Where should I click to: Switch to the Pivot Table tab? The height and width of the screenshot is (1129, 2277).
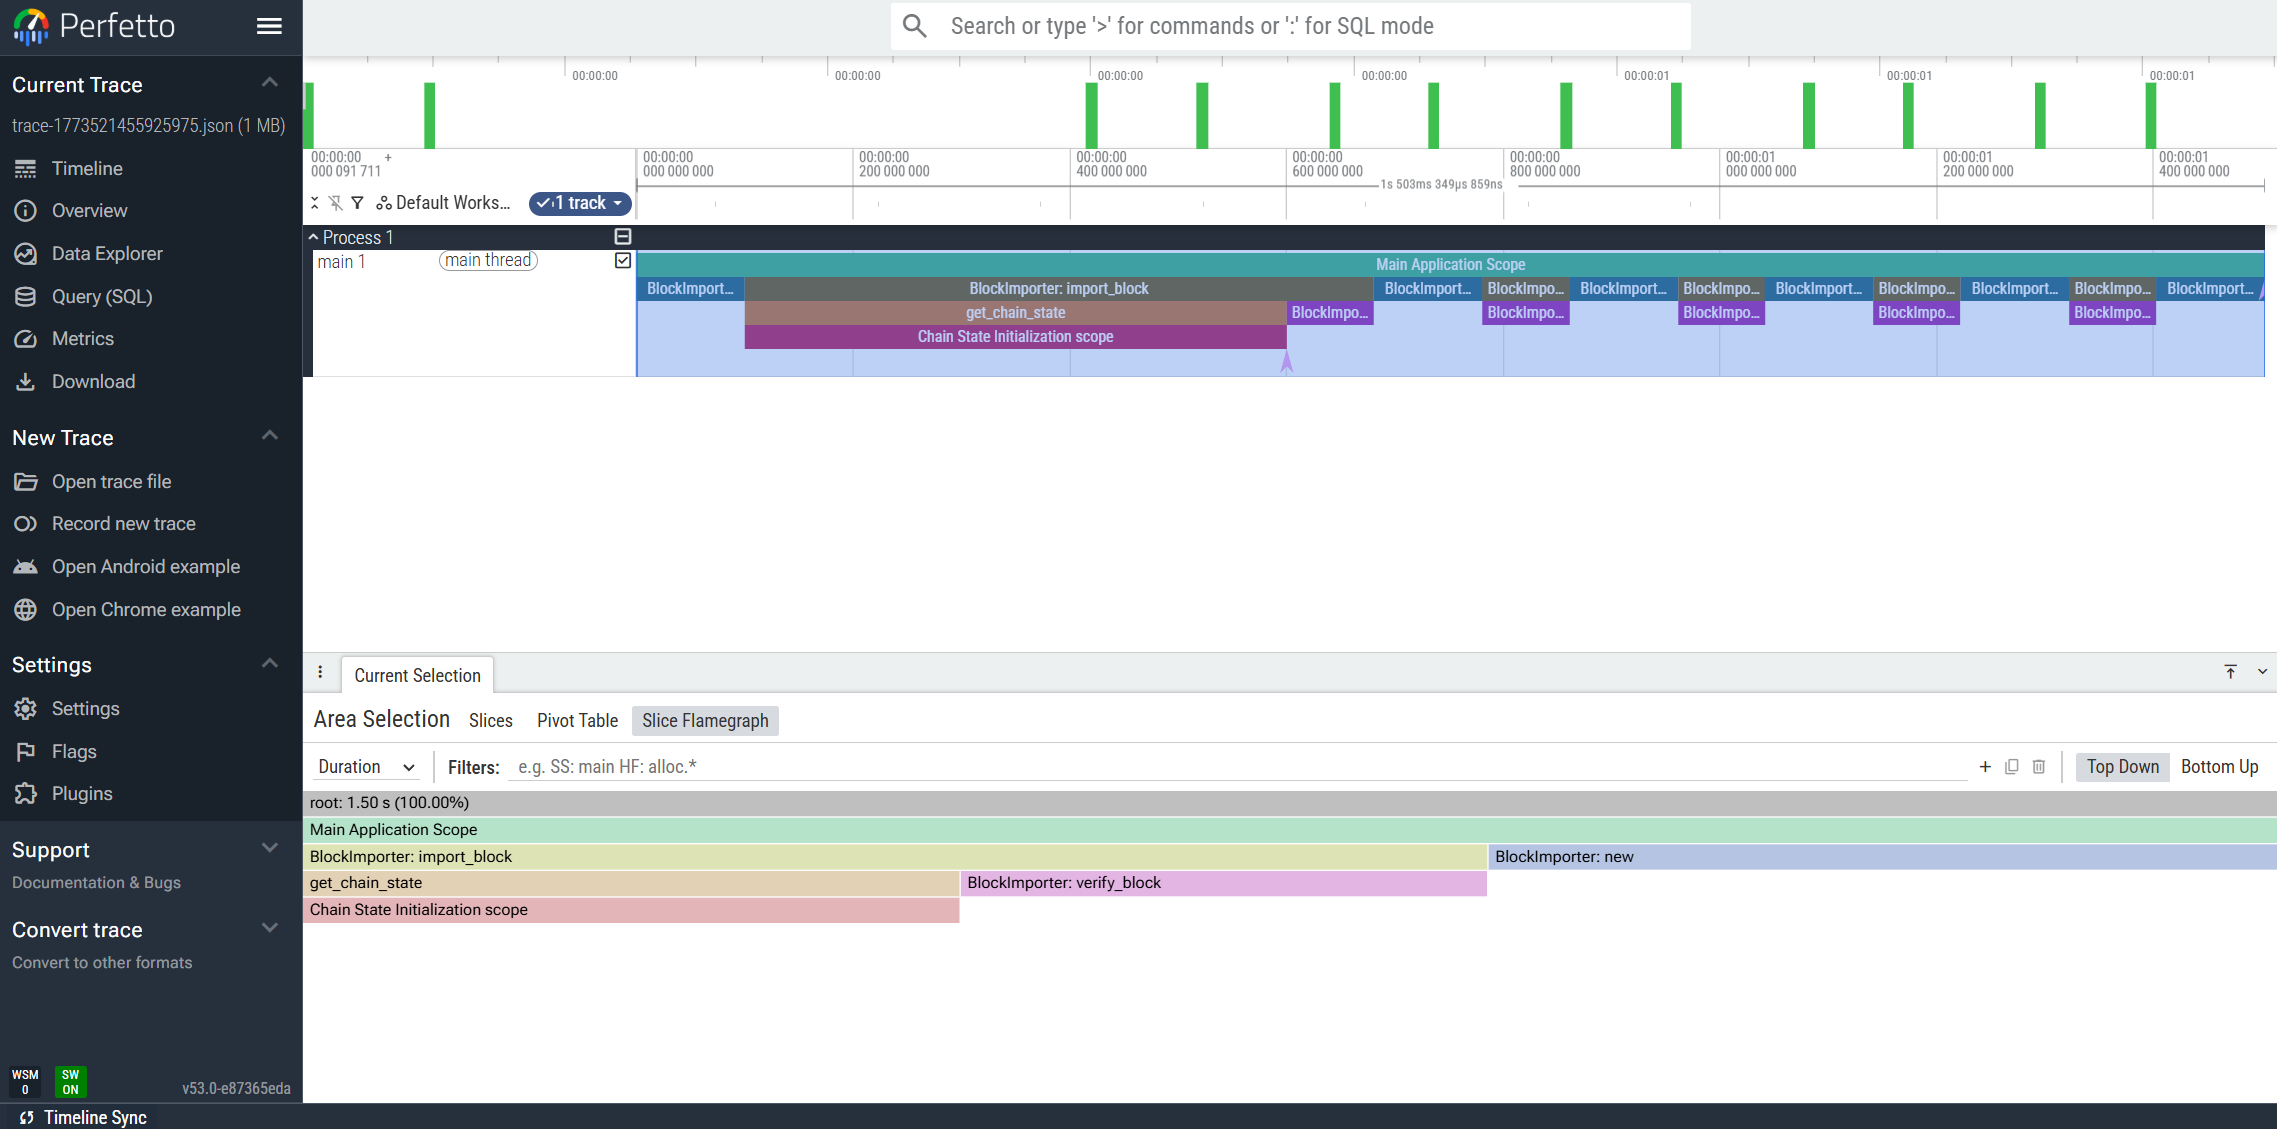577,721
